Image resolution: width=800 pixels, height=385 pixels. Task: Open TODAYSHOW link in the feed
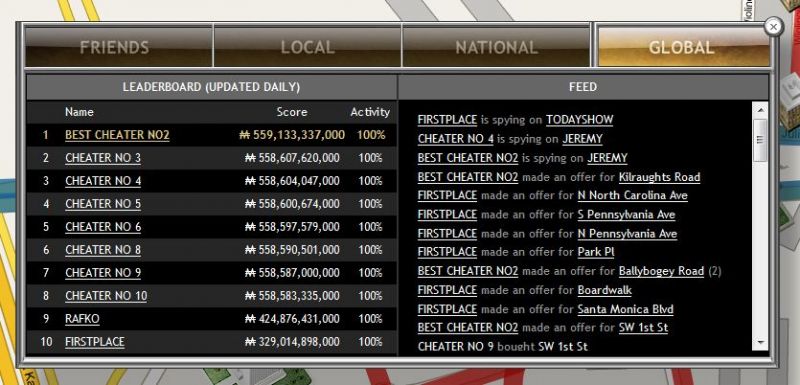point(580,120)
